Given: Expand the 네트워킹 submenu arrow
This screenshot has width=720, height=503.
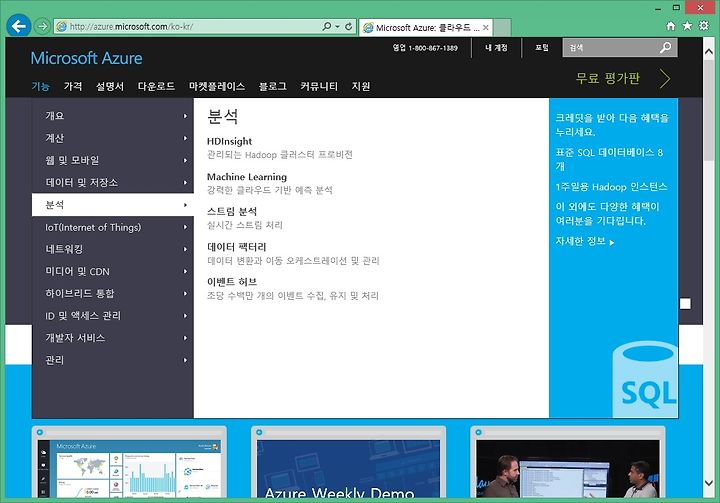Looking at the screenshot, I should [185, 249].
